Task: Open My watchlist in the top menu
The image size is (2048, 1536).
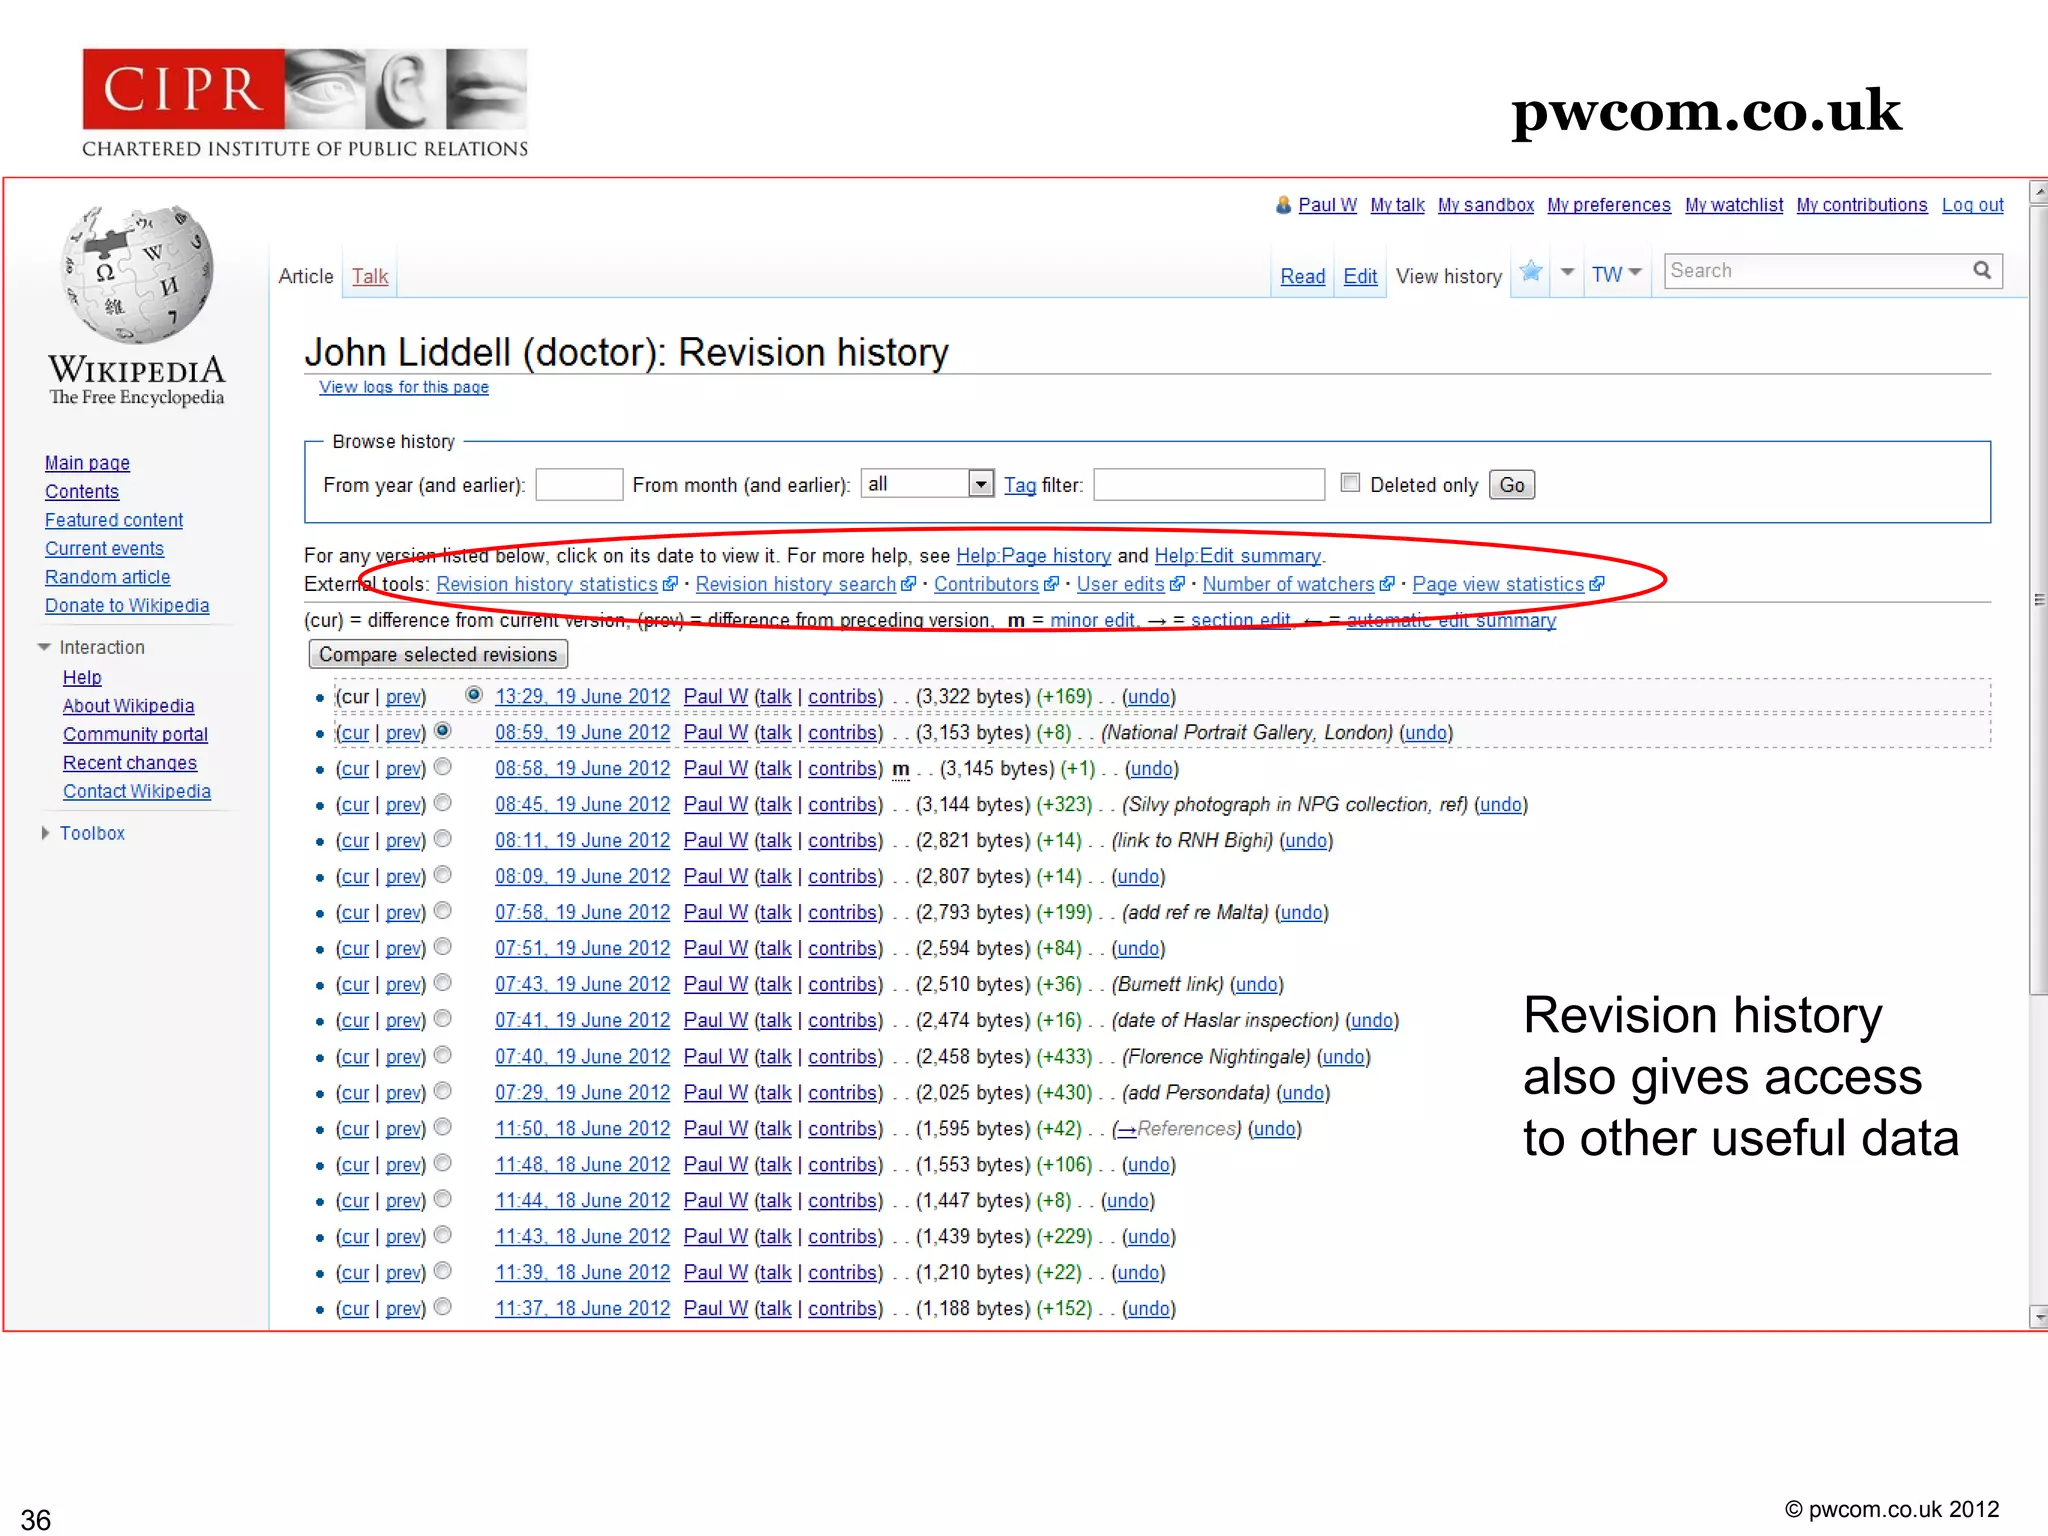Action: (1734, 205)
